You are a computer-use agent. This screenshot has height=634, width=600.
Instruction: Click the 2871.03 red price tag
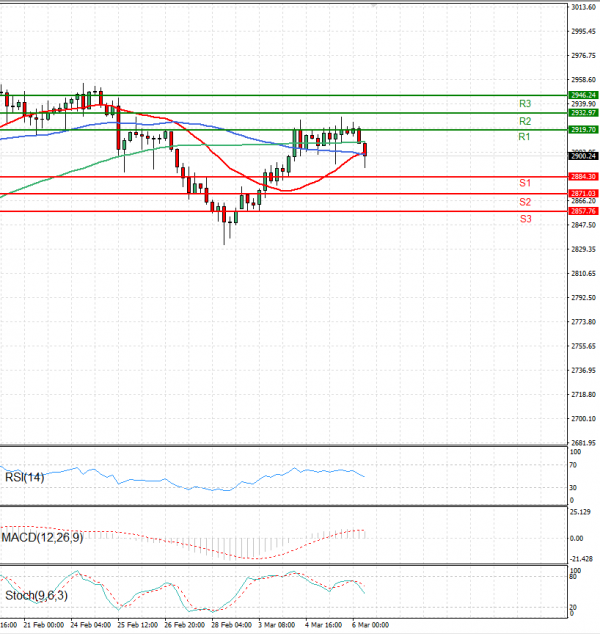tap(583, 193)
